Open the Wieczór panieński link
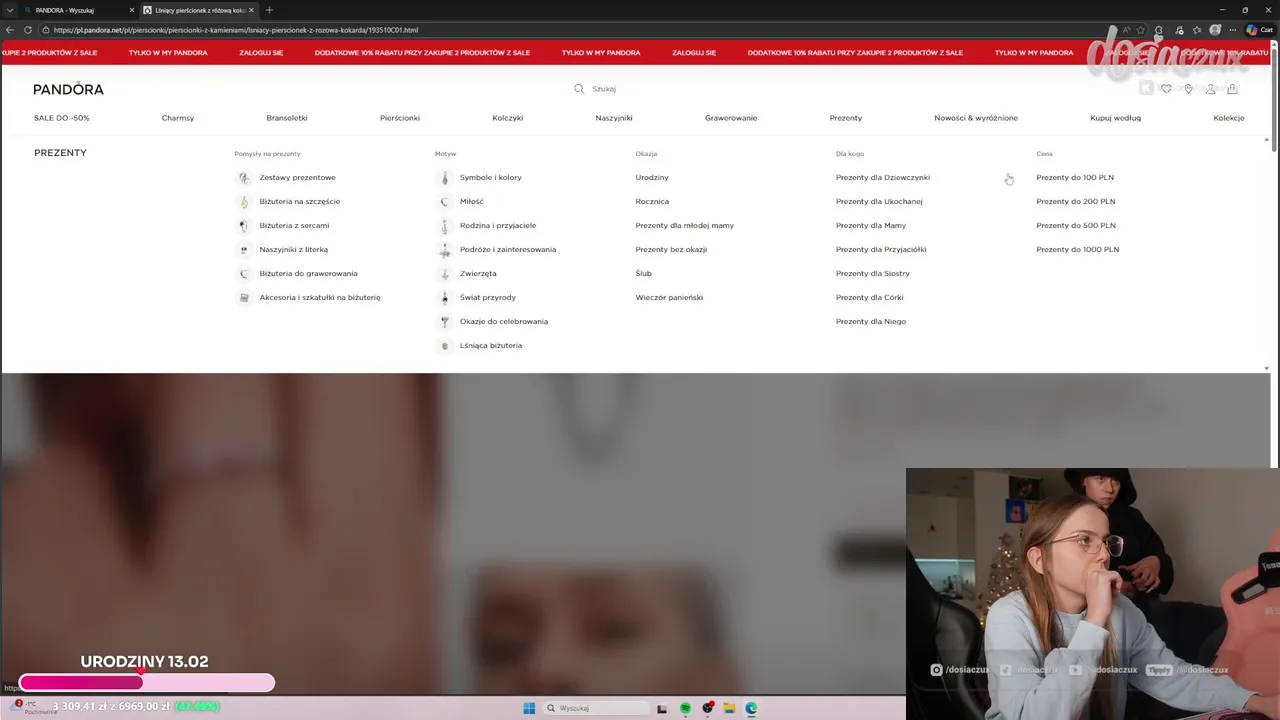The image size is (1280, 720). [x=669, y=297]
